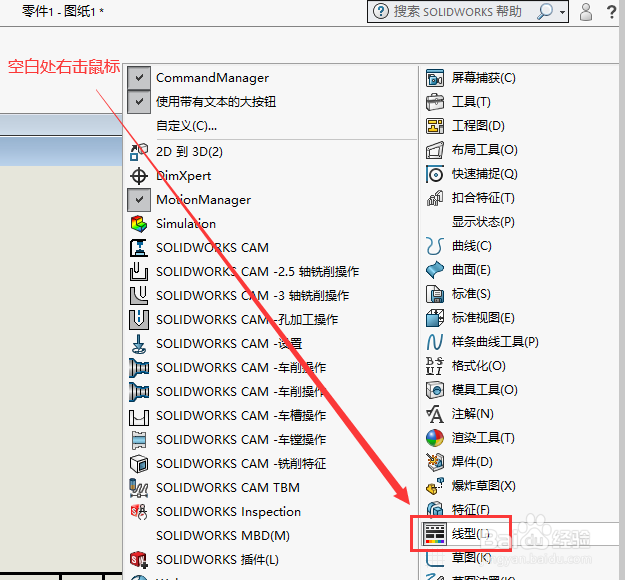
Task: Click the 样条曲线工具(P) icon
Action: click(x=435, y=342)
